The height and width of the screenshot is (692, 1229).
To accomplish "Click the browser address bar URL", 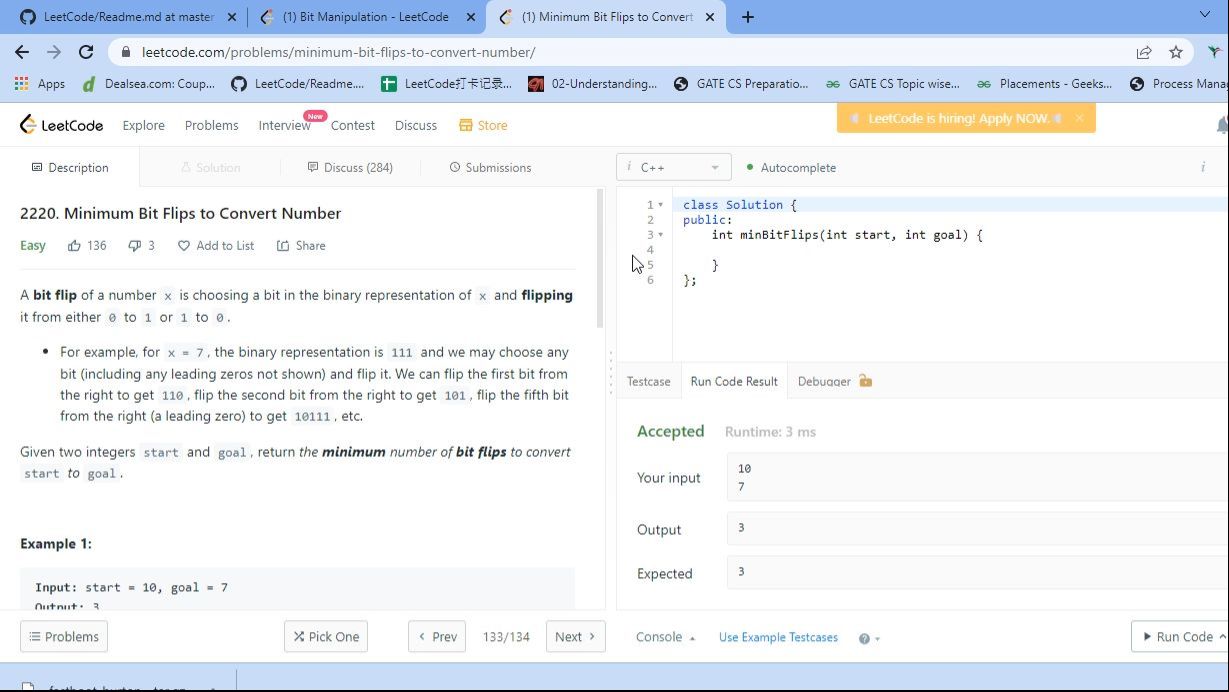I will tap(338, 52).
